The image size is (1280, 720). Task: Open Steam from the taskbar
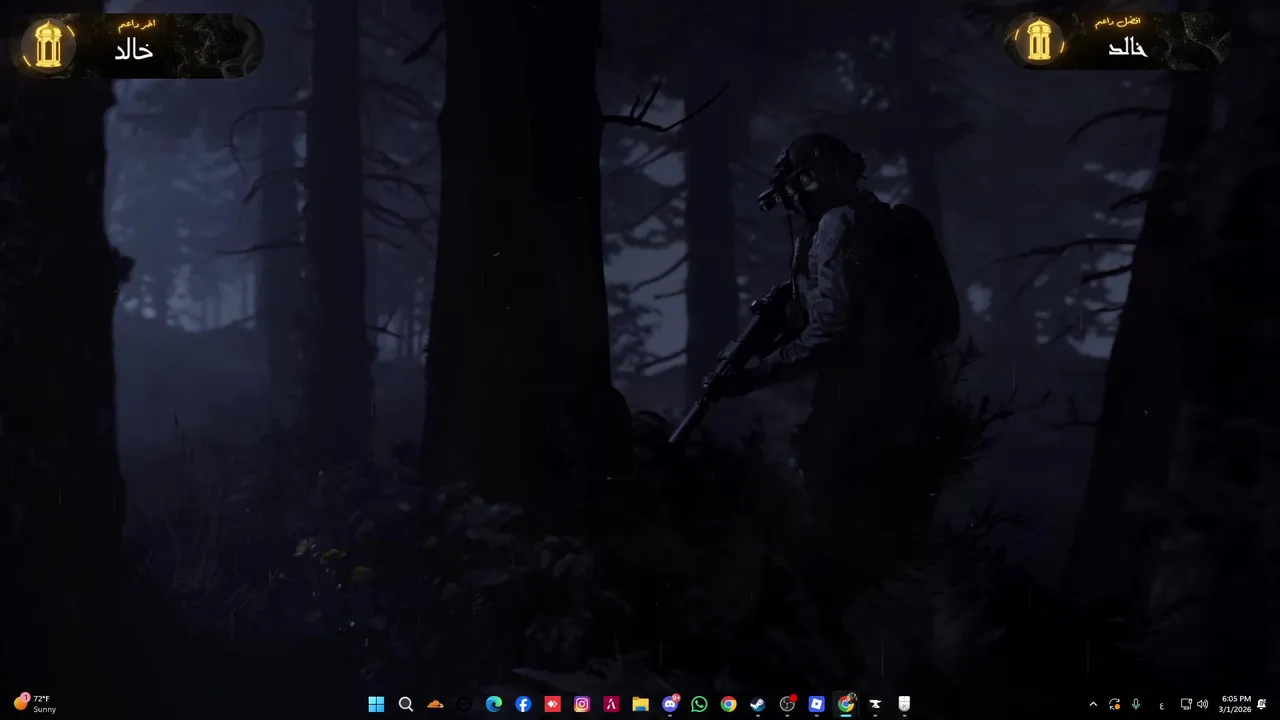(758, 704)
